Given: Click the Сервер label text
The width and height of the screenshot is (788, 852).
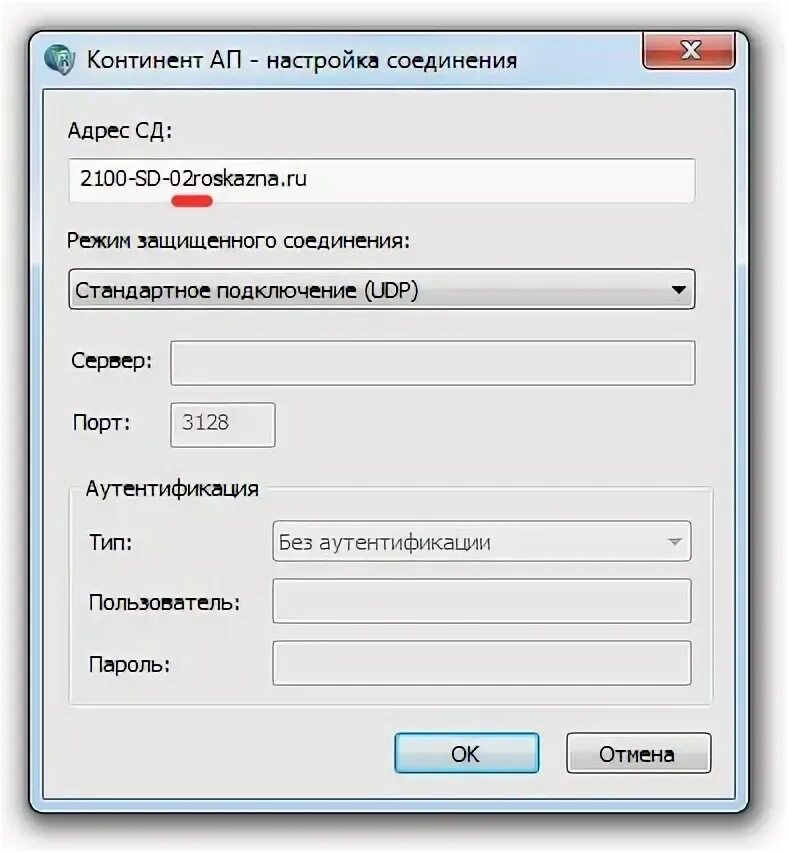Looking at the screenshot, I should (112, 360).
